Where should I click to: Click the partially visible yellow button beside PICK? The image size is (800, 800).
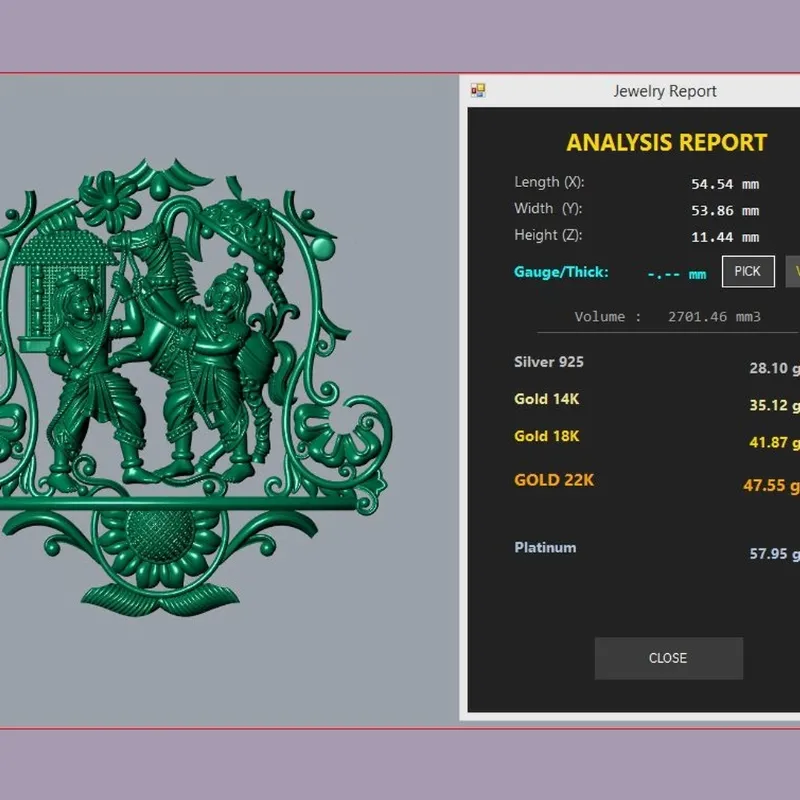[793, 271]
